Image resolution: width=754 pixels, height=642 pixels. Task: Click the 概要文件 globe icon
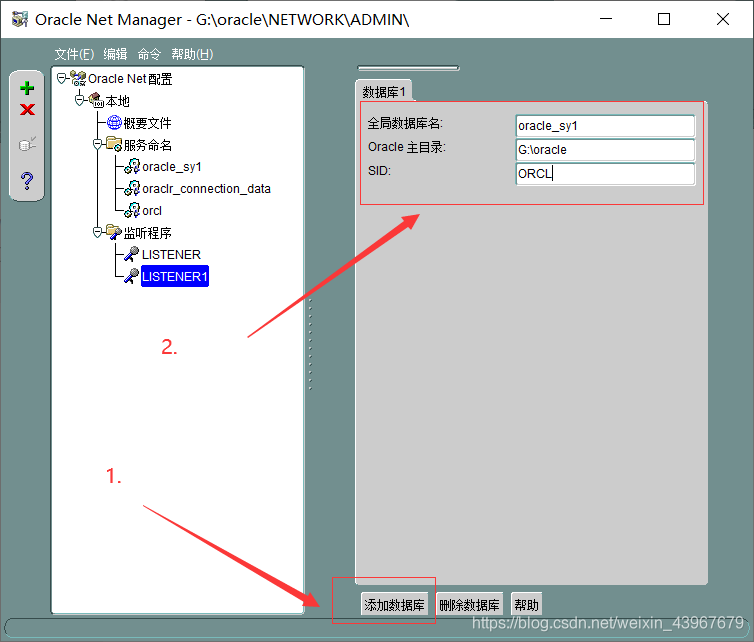(x=114, y=123)
